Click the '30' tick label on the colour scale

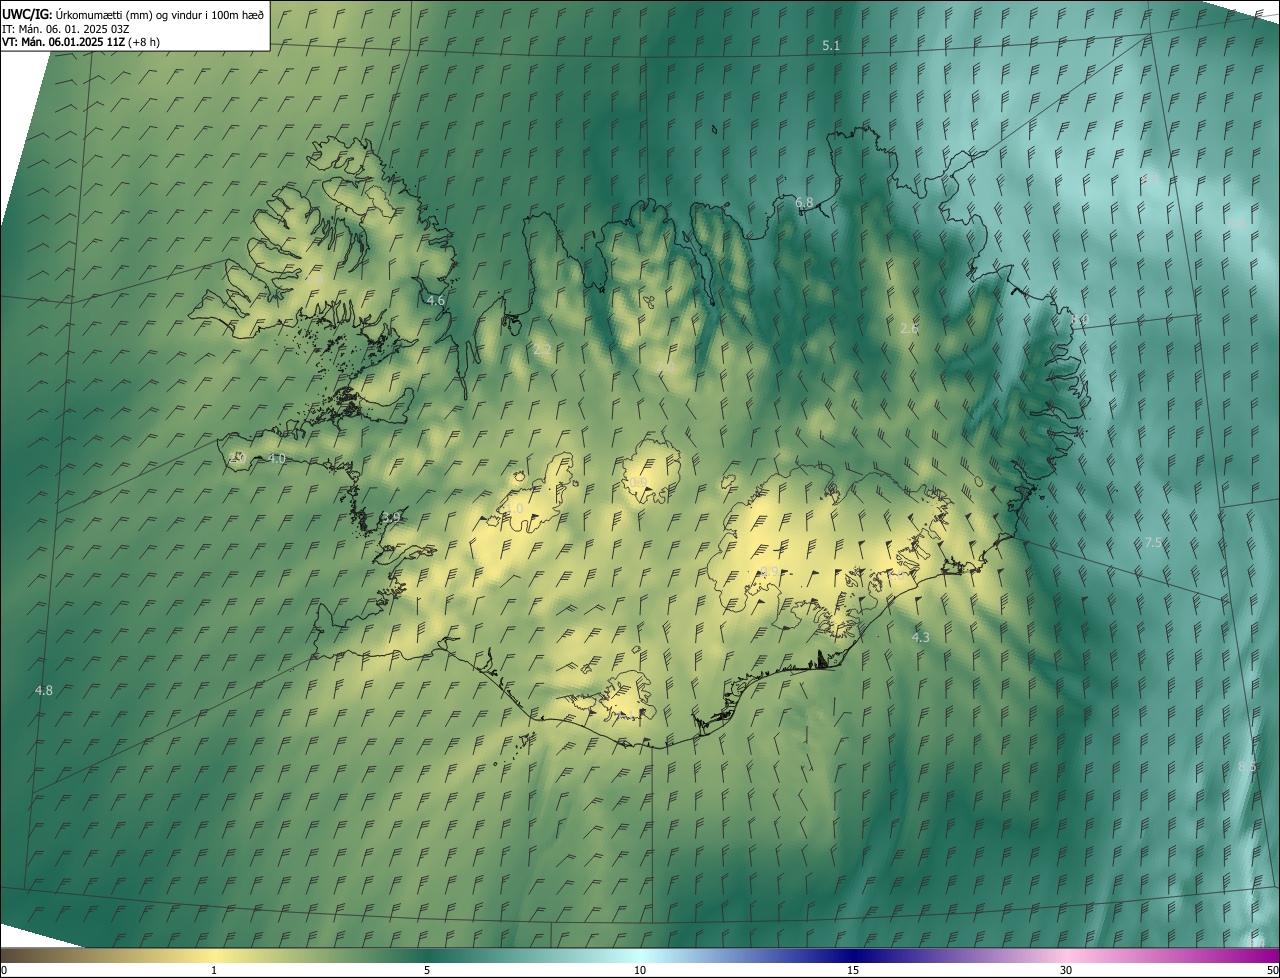(1066, 970)
